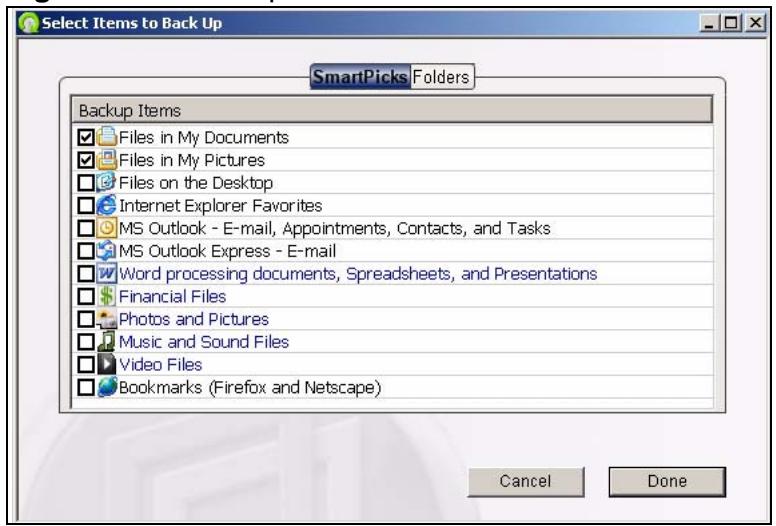The image size is (776, 526).
Task: Switch to the SmartPicks tab
Action: pos(360,77)
